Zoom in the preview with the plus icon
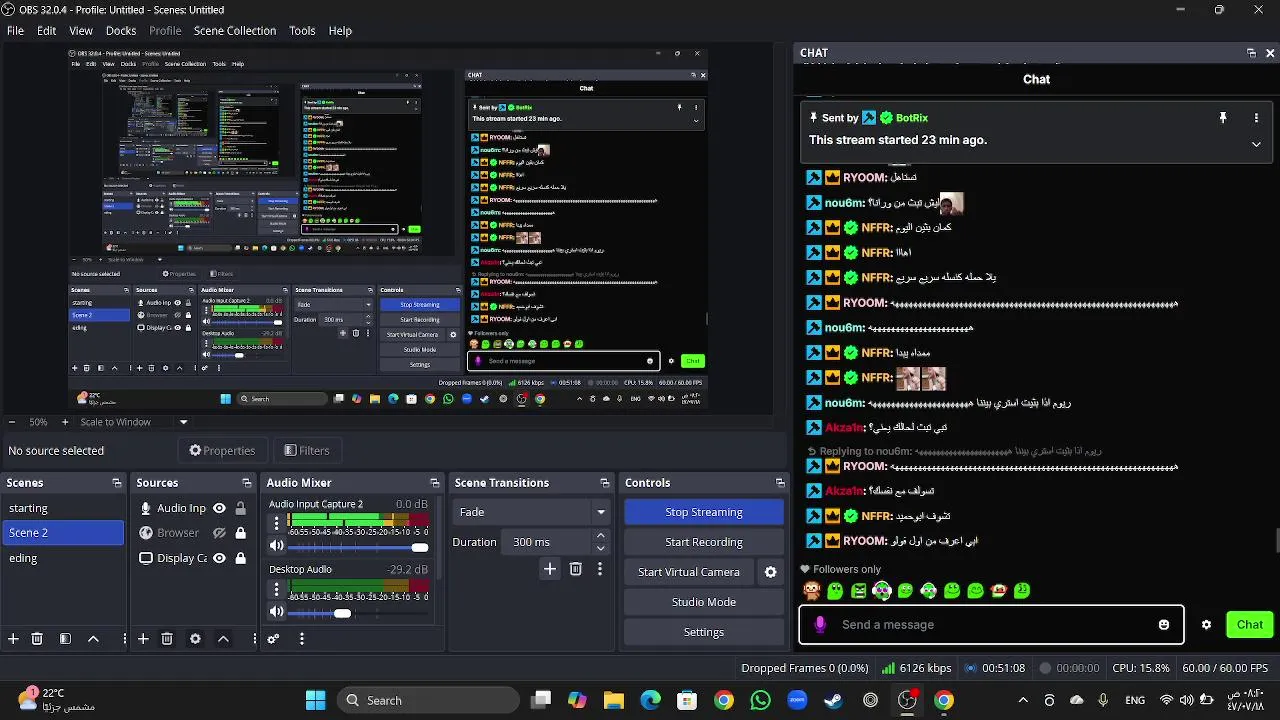 (65, 422)
